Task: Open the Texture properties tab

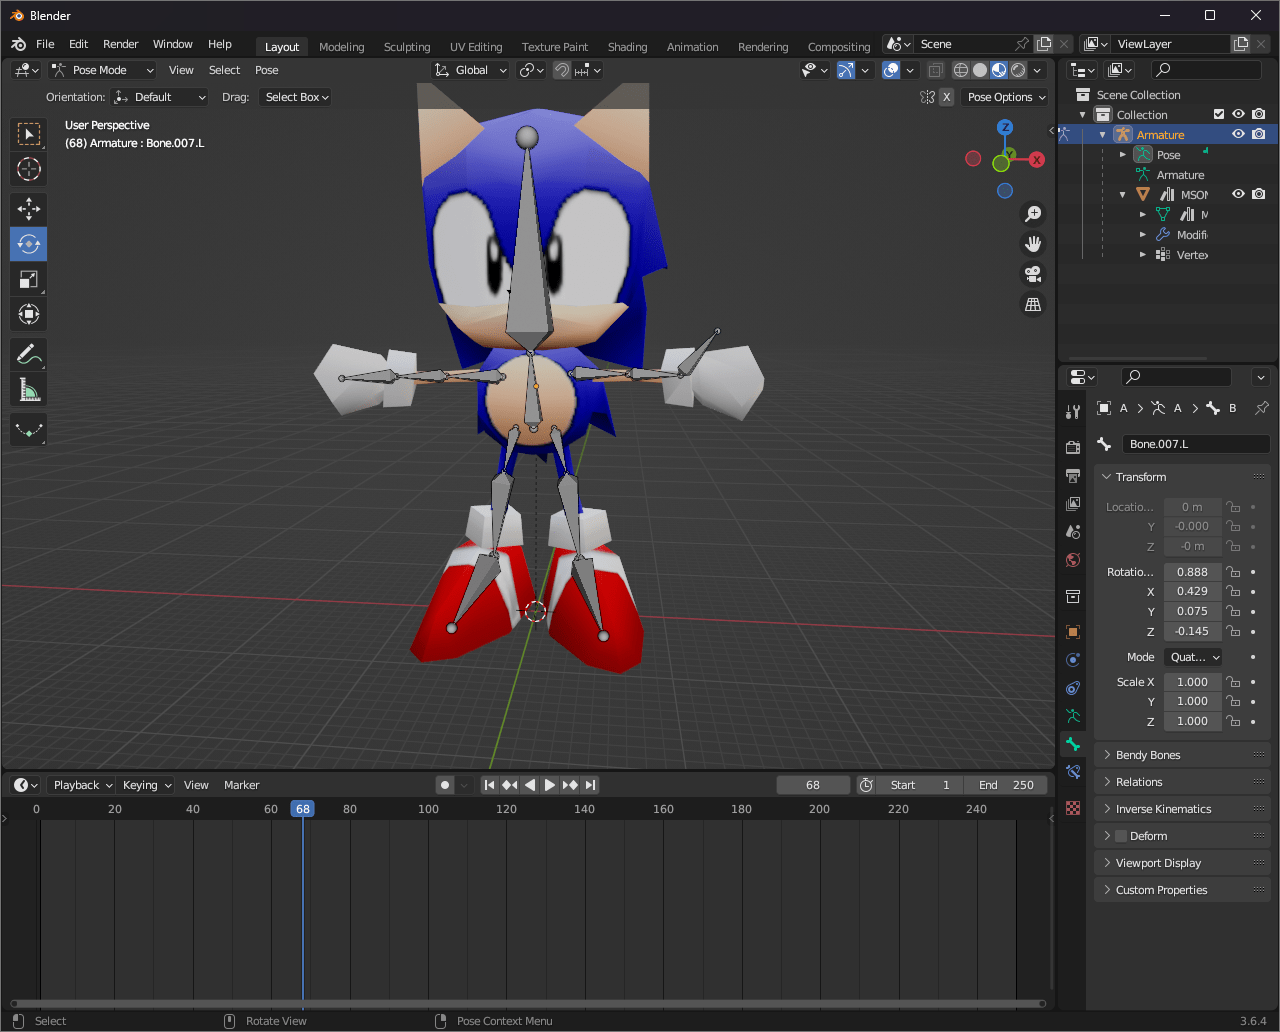Action: [x=1073, y=808]
